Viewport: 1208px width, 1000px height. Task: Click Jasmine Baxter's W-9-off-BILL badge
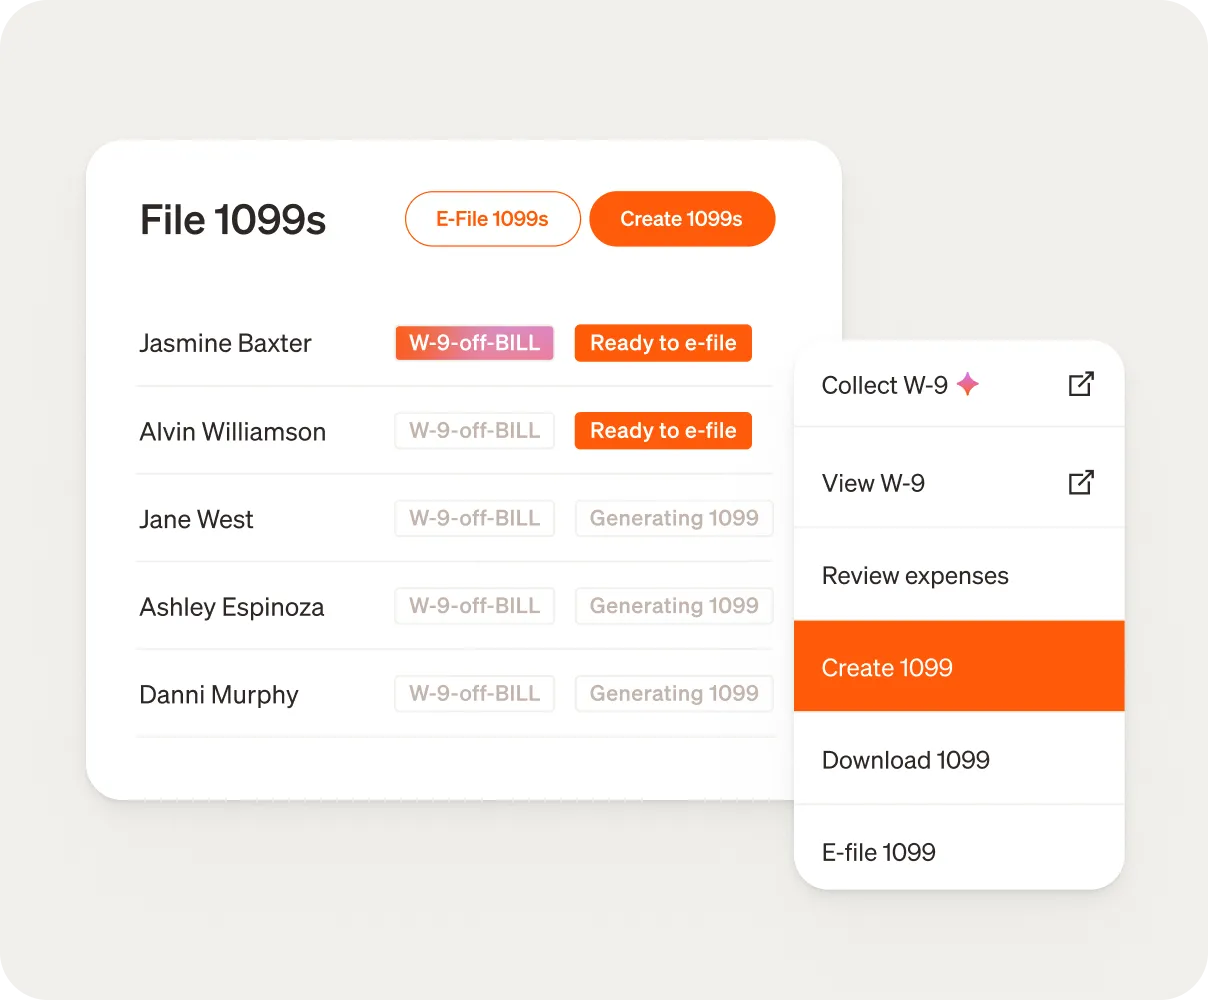[475, 343]
